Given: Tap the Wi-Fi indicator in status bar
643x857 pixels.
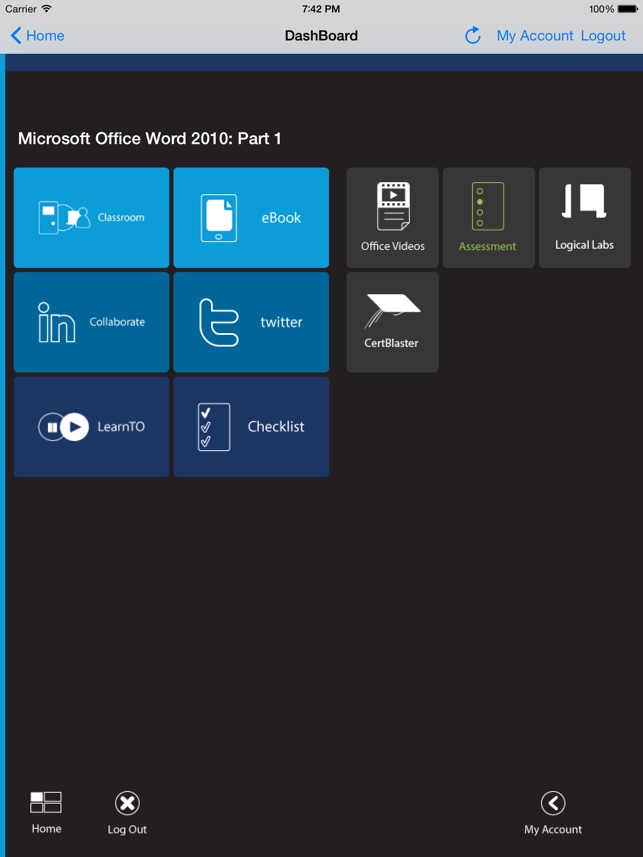Looking at the screenshot, I should coord(46,9).
